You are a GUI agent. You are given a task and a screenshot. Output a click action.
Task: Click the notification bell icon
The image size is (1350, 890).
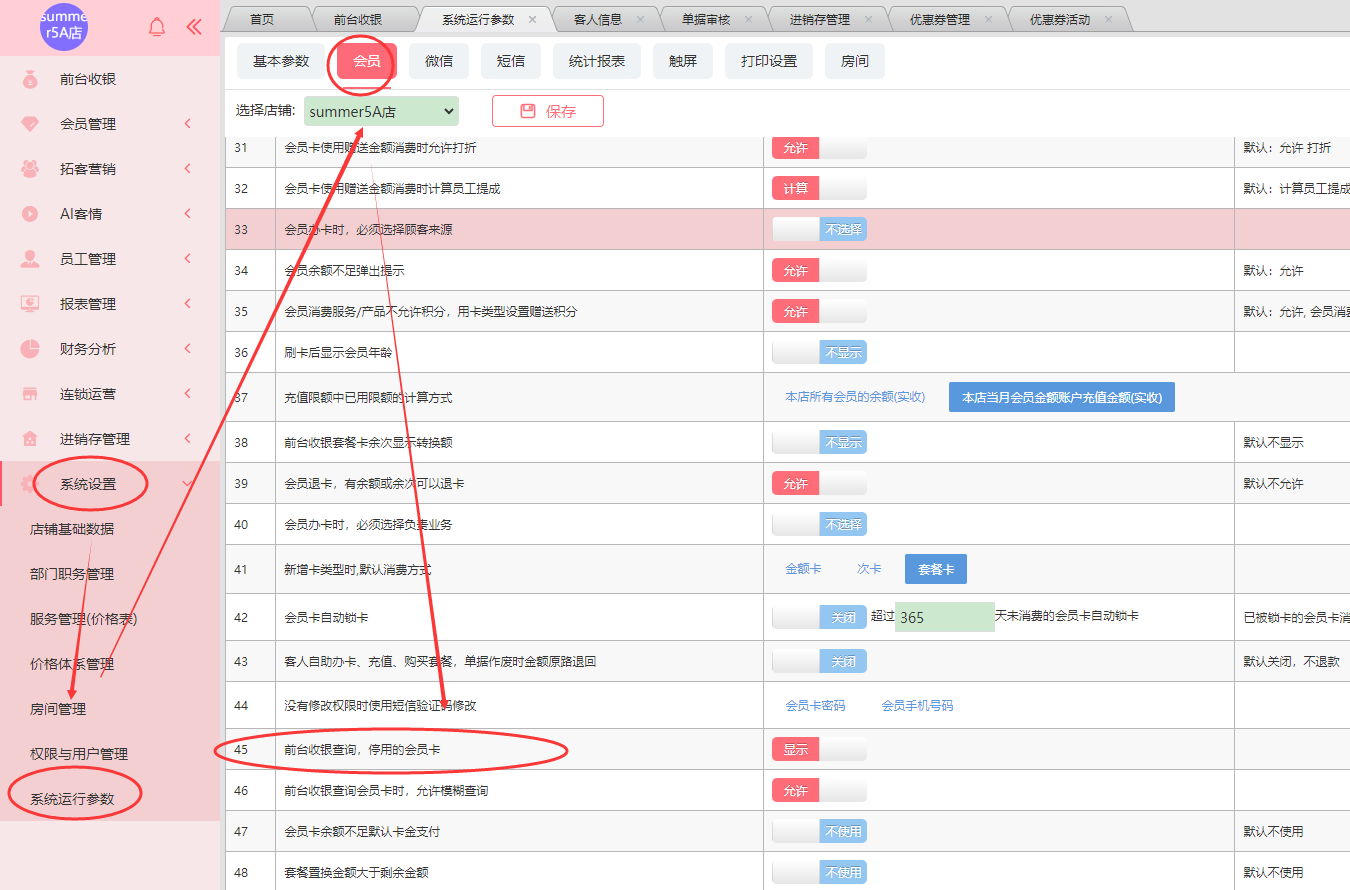pyautogui.click(x=157, y=27)
